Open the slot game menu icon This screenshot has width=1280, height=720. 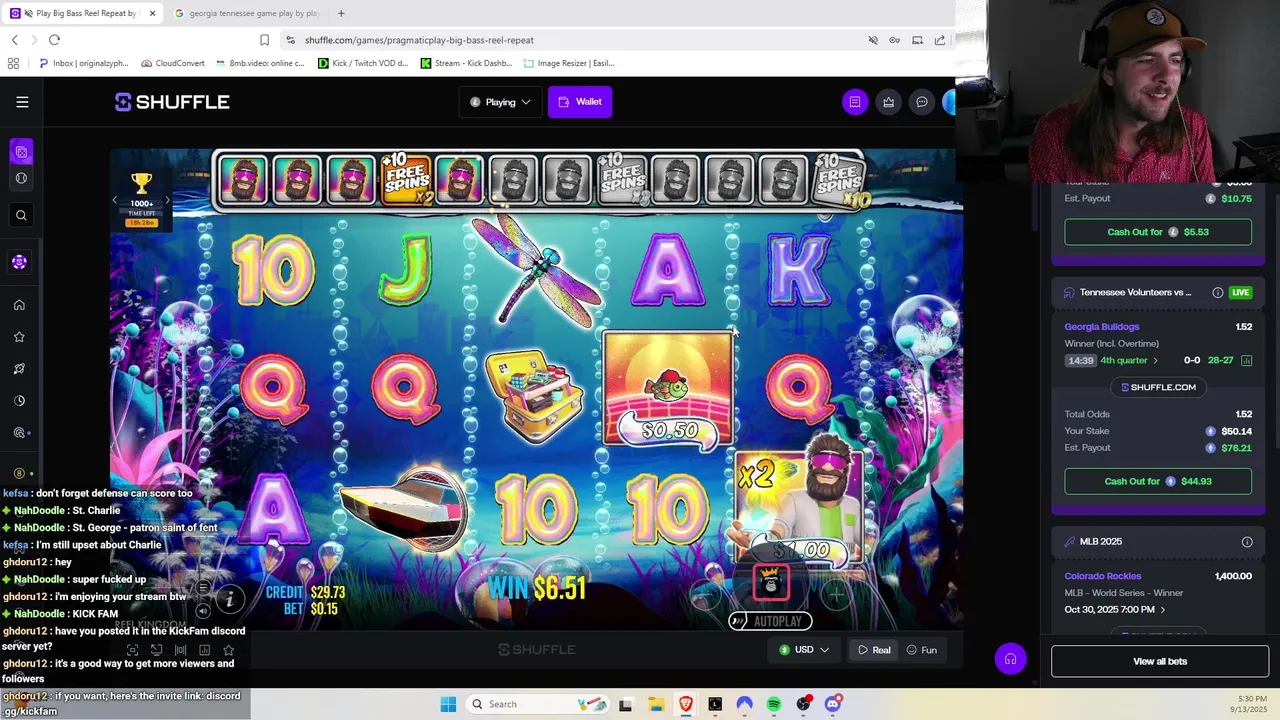click(x=202, y=587)
